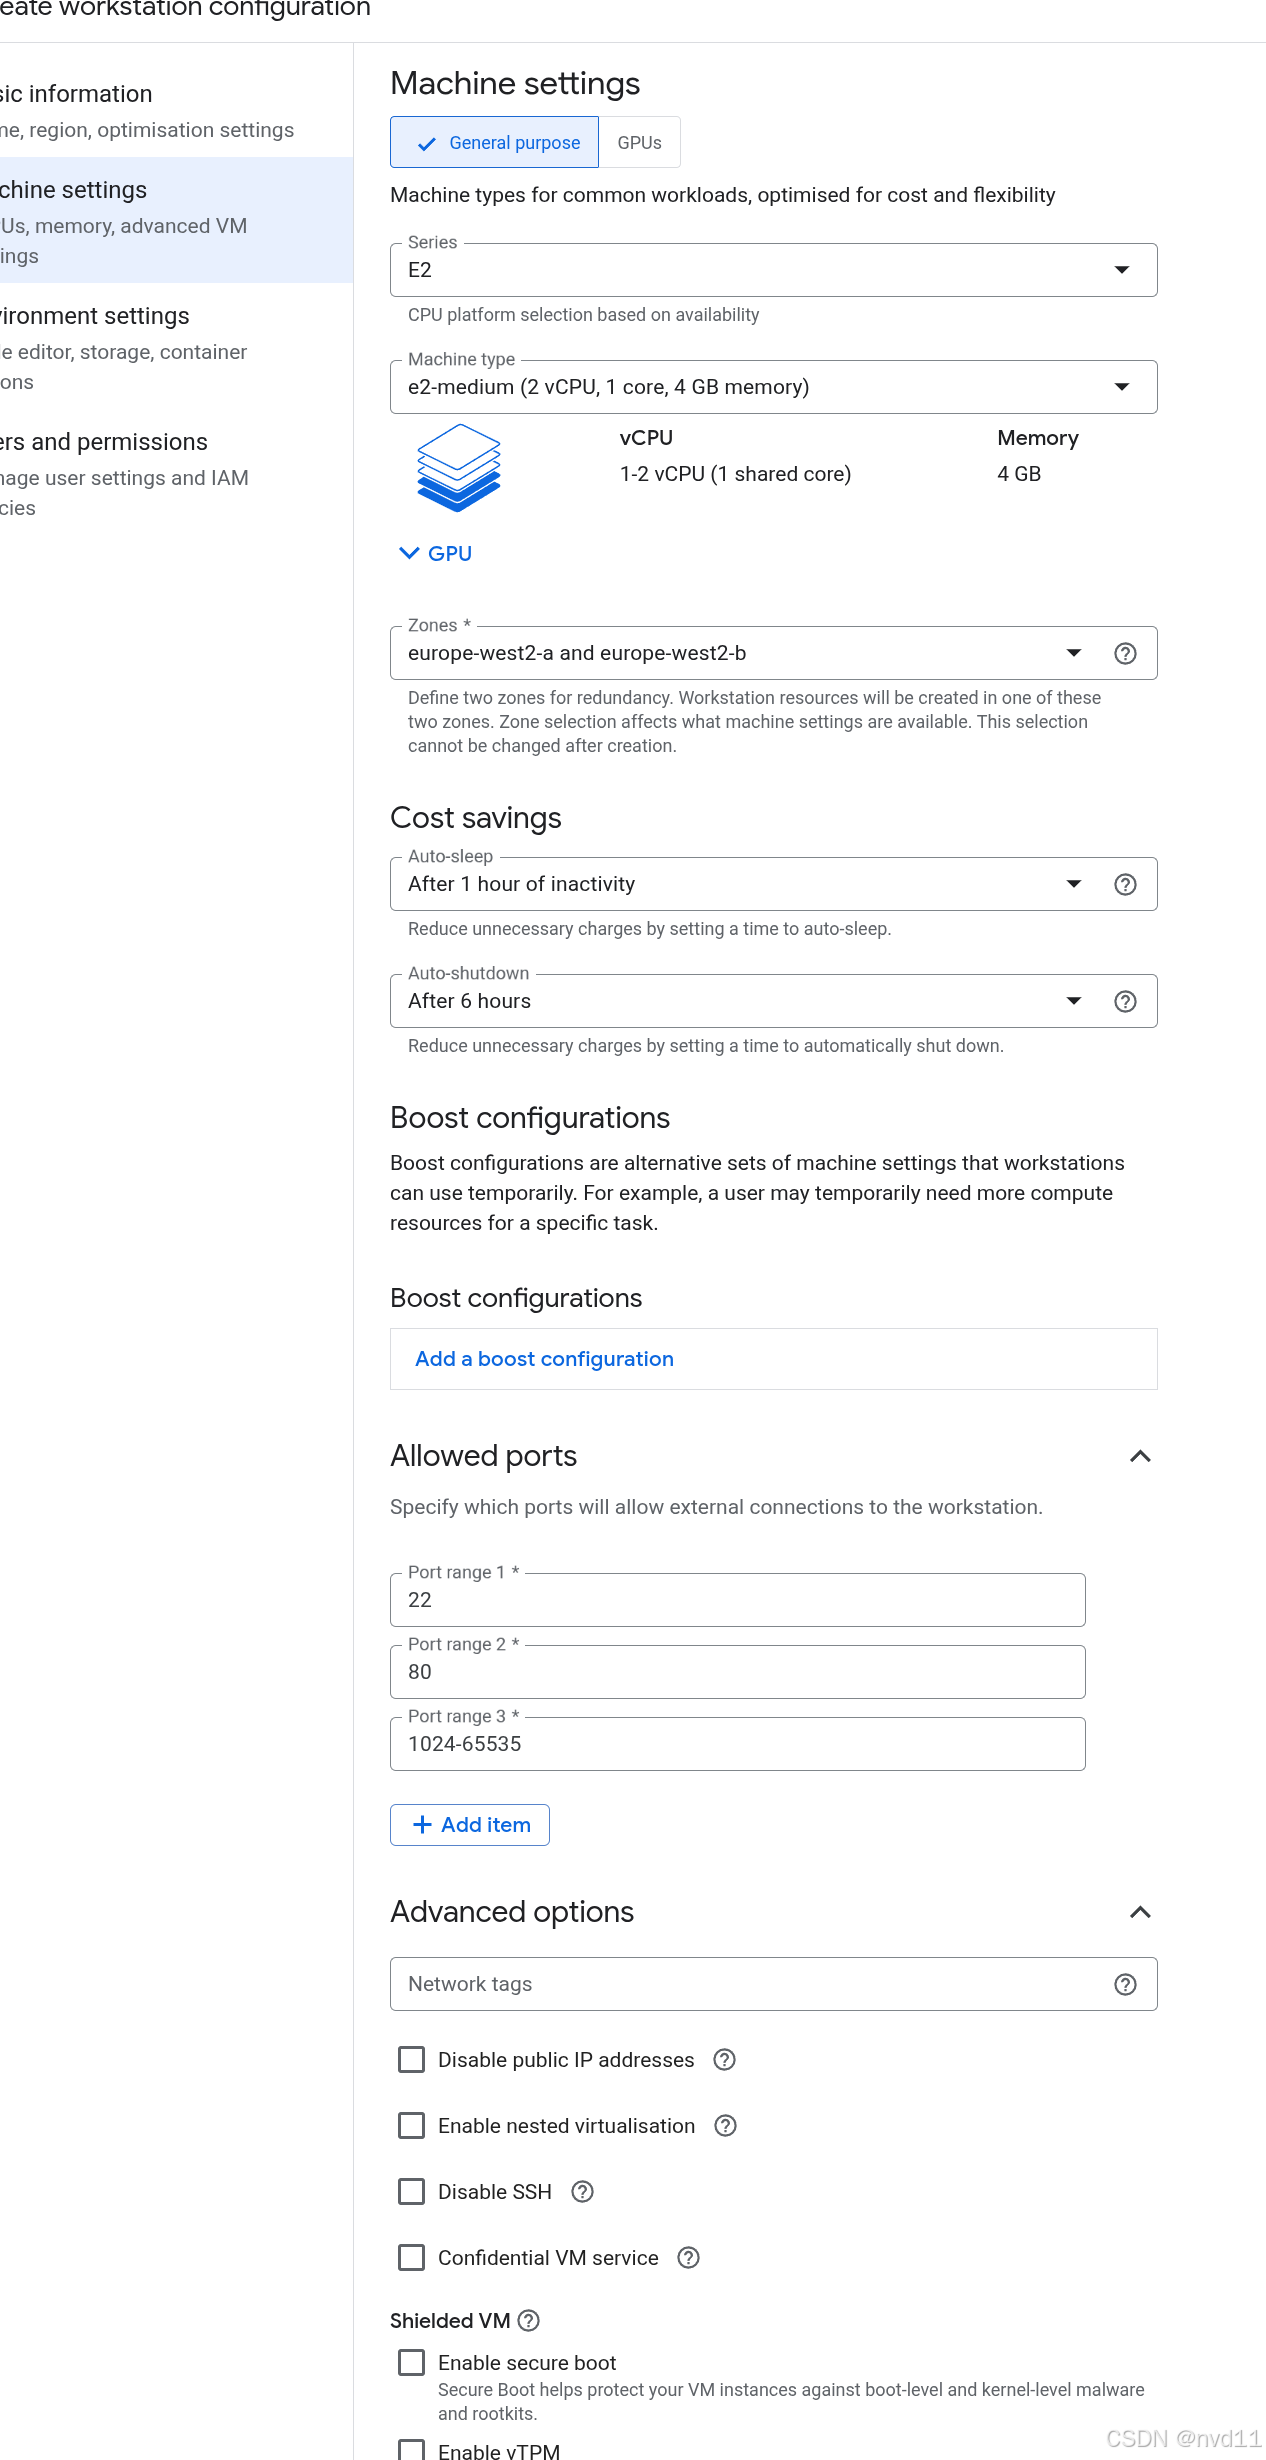Click Auto-shutdown help question mark icon
The image size is (1266, 2460).
coord(1125,1001)
